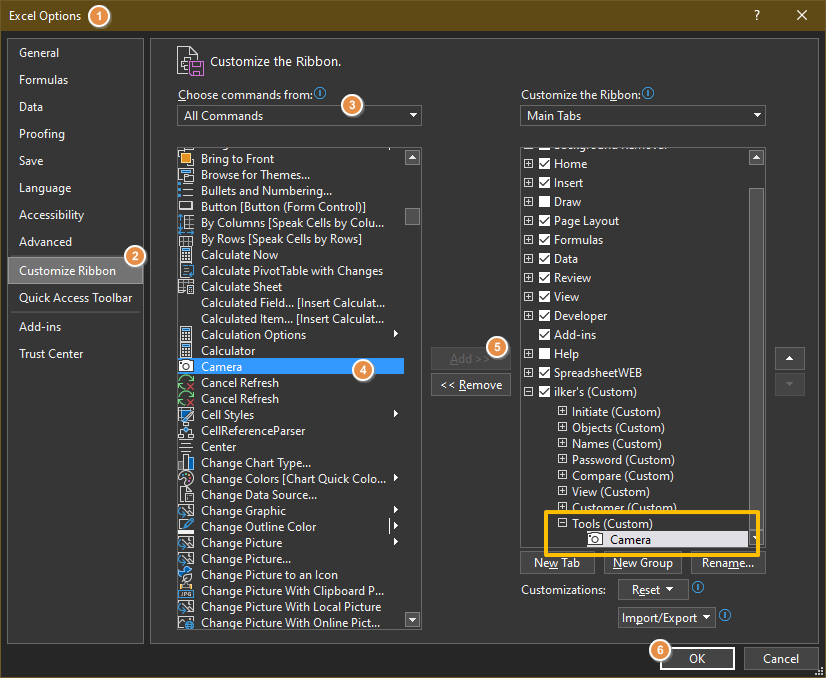Image resolution: width=826 pixels, height=678 pixels.
Task: Uncheck the Developer tab checkbox
Action: [x=545, y=316]
